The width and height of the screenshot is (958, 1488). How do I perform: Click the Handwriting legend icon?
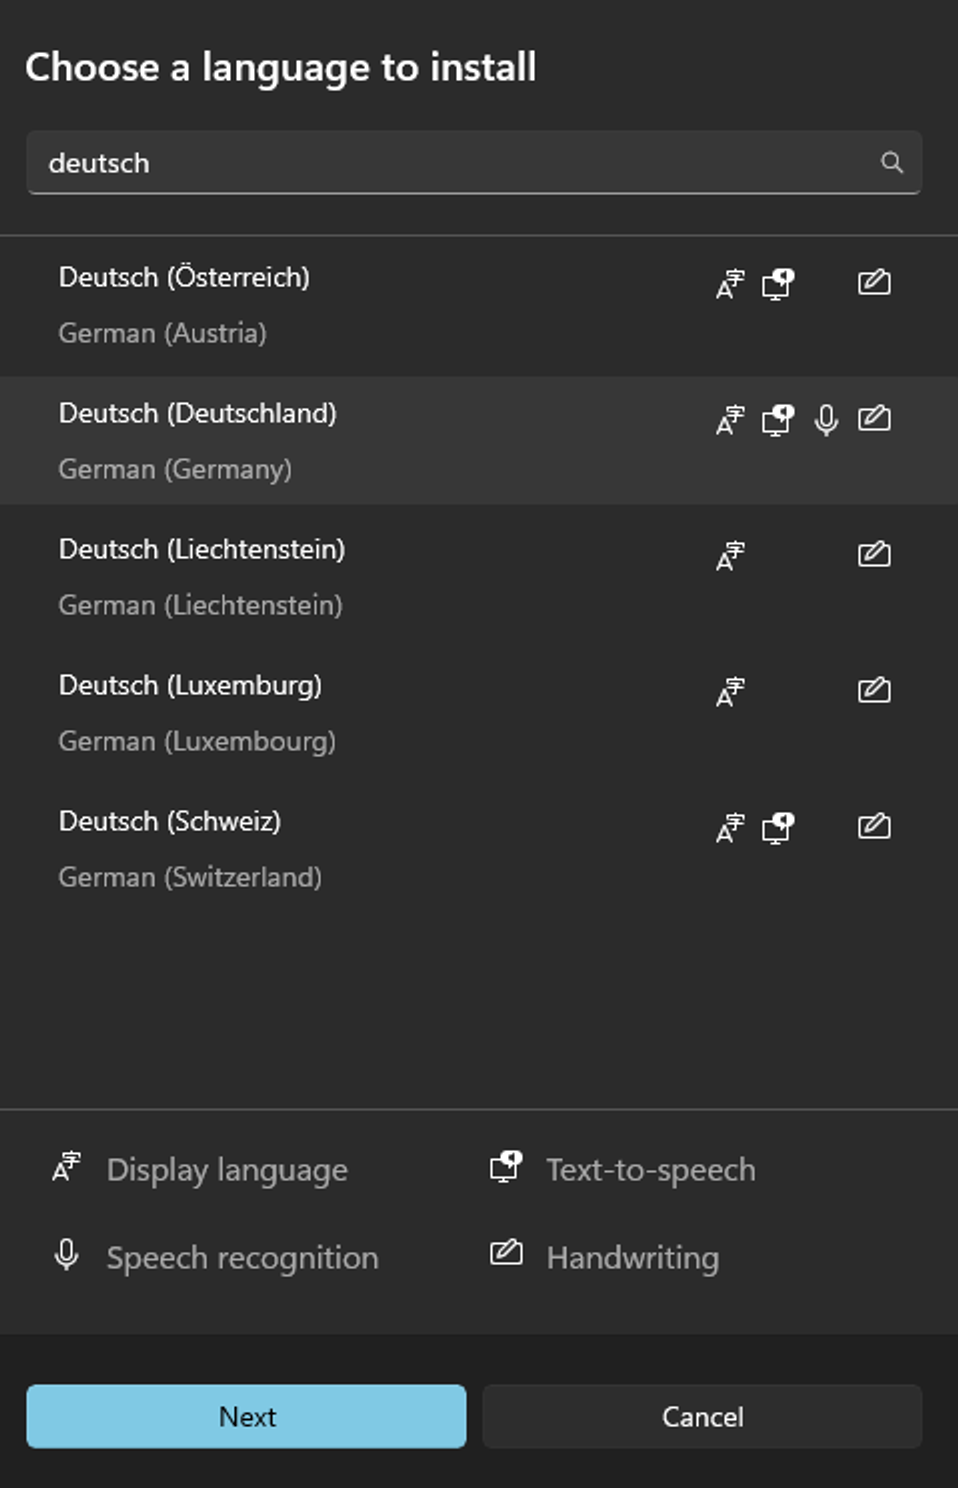point(506,1252)
